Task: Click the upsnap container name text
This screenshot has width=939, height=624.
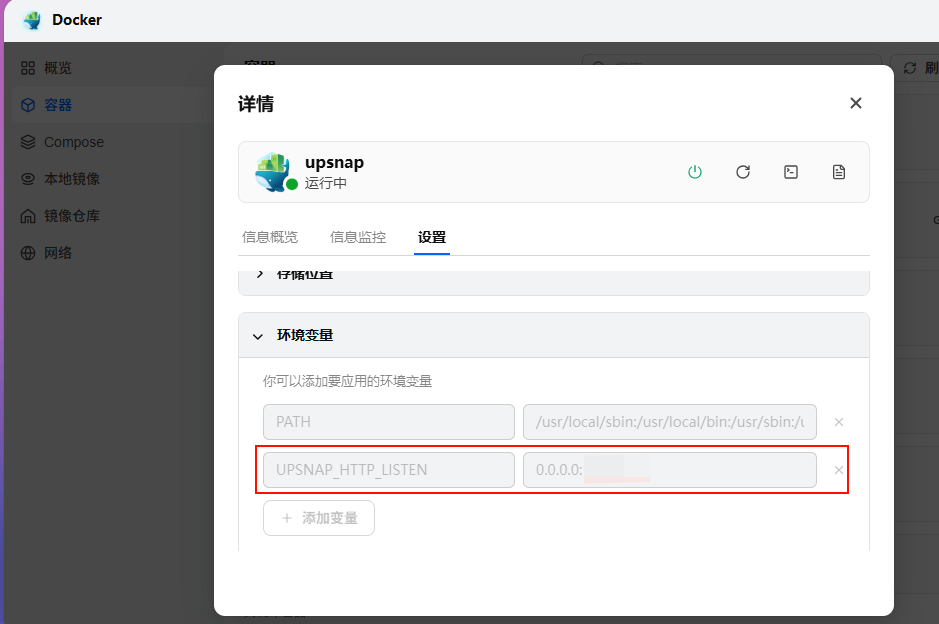Action: point(334,163)
